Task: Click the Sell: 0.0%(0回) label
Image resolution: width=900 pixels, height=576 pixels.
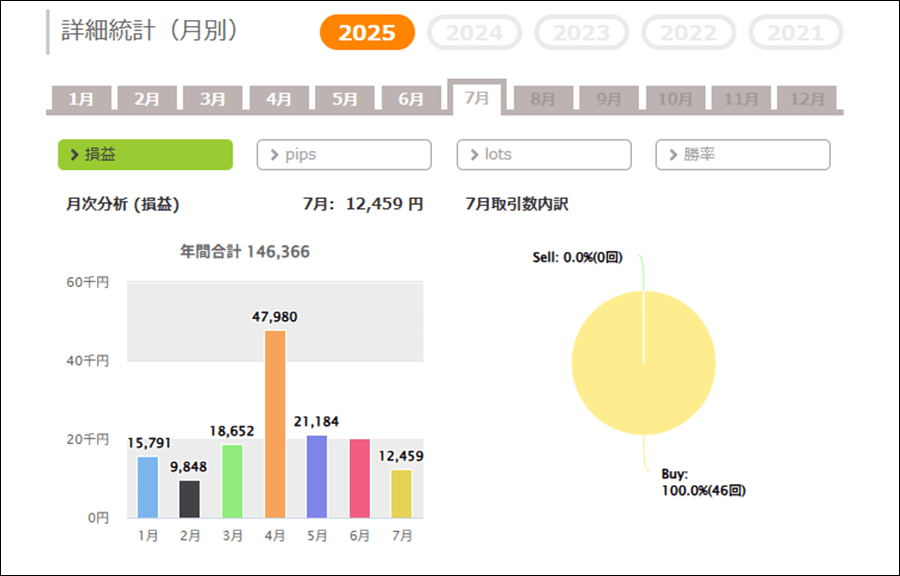Action: click(x=577, y=258)
